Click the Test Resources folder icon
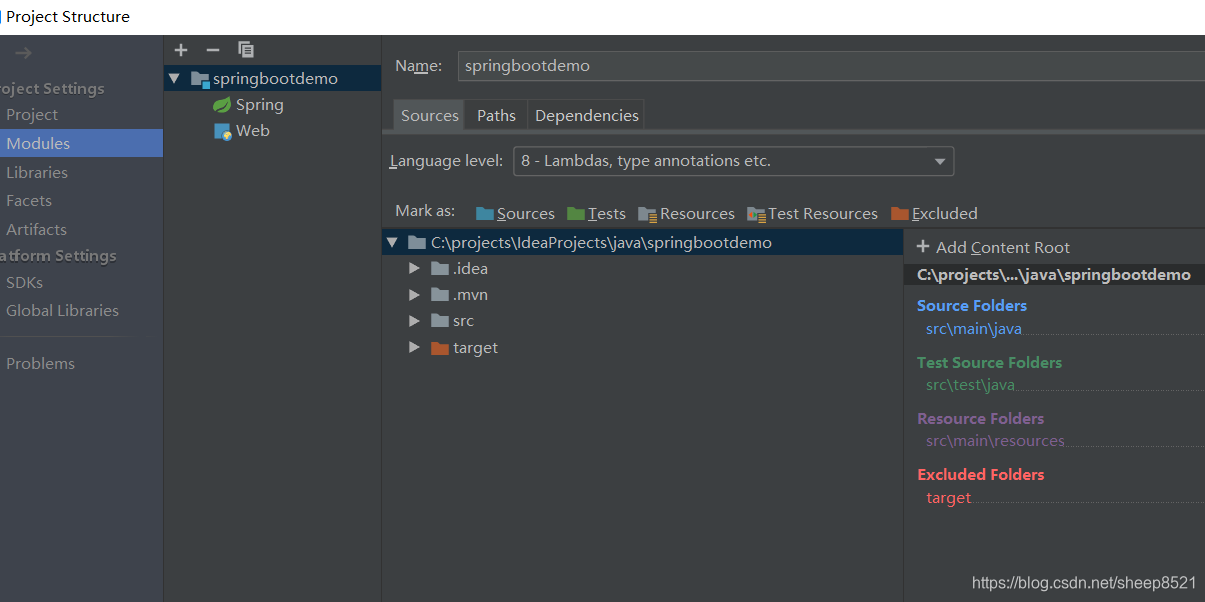 755,214
